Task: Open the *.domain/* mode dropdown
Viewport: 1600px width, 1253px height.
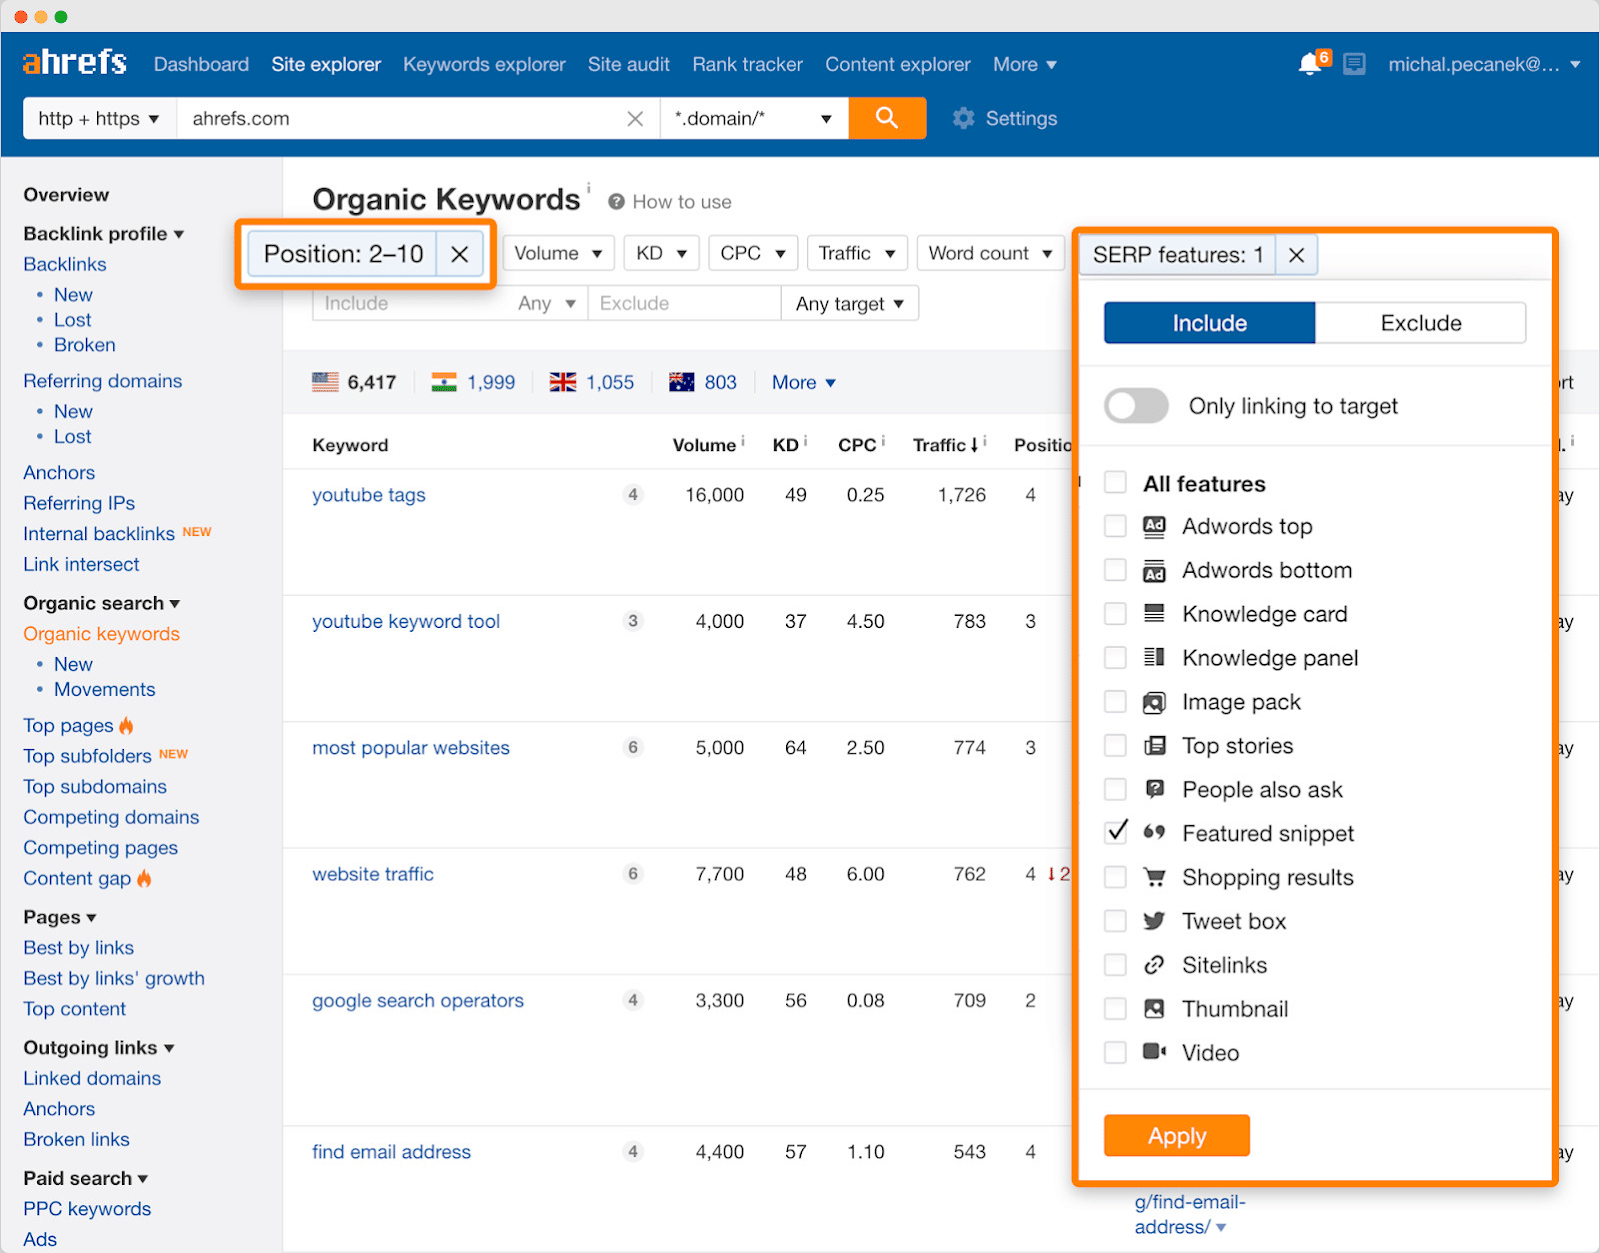Action: point(754,118)
